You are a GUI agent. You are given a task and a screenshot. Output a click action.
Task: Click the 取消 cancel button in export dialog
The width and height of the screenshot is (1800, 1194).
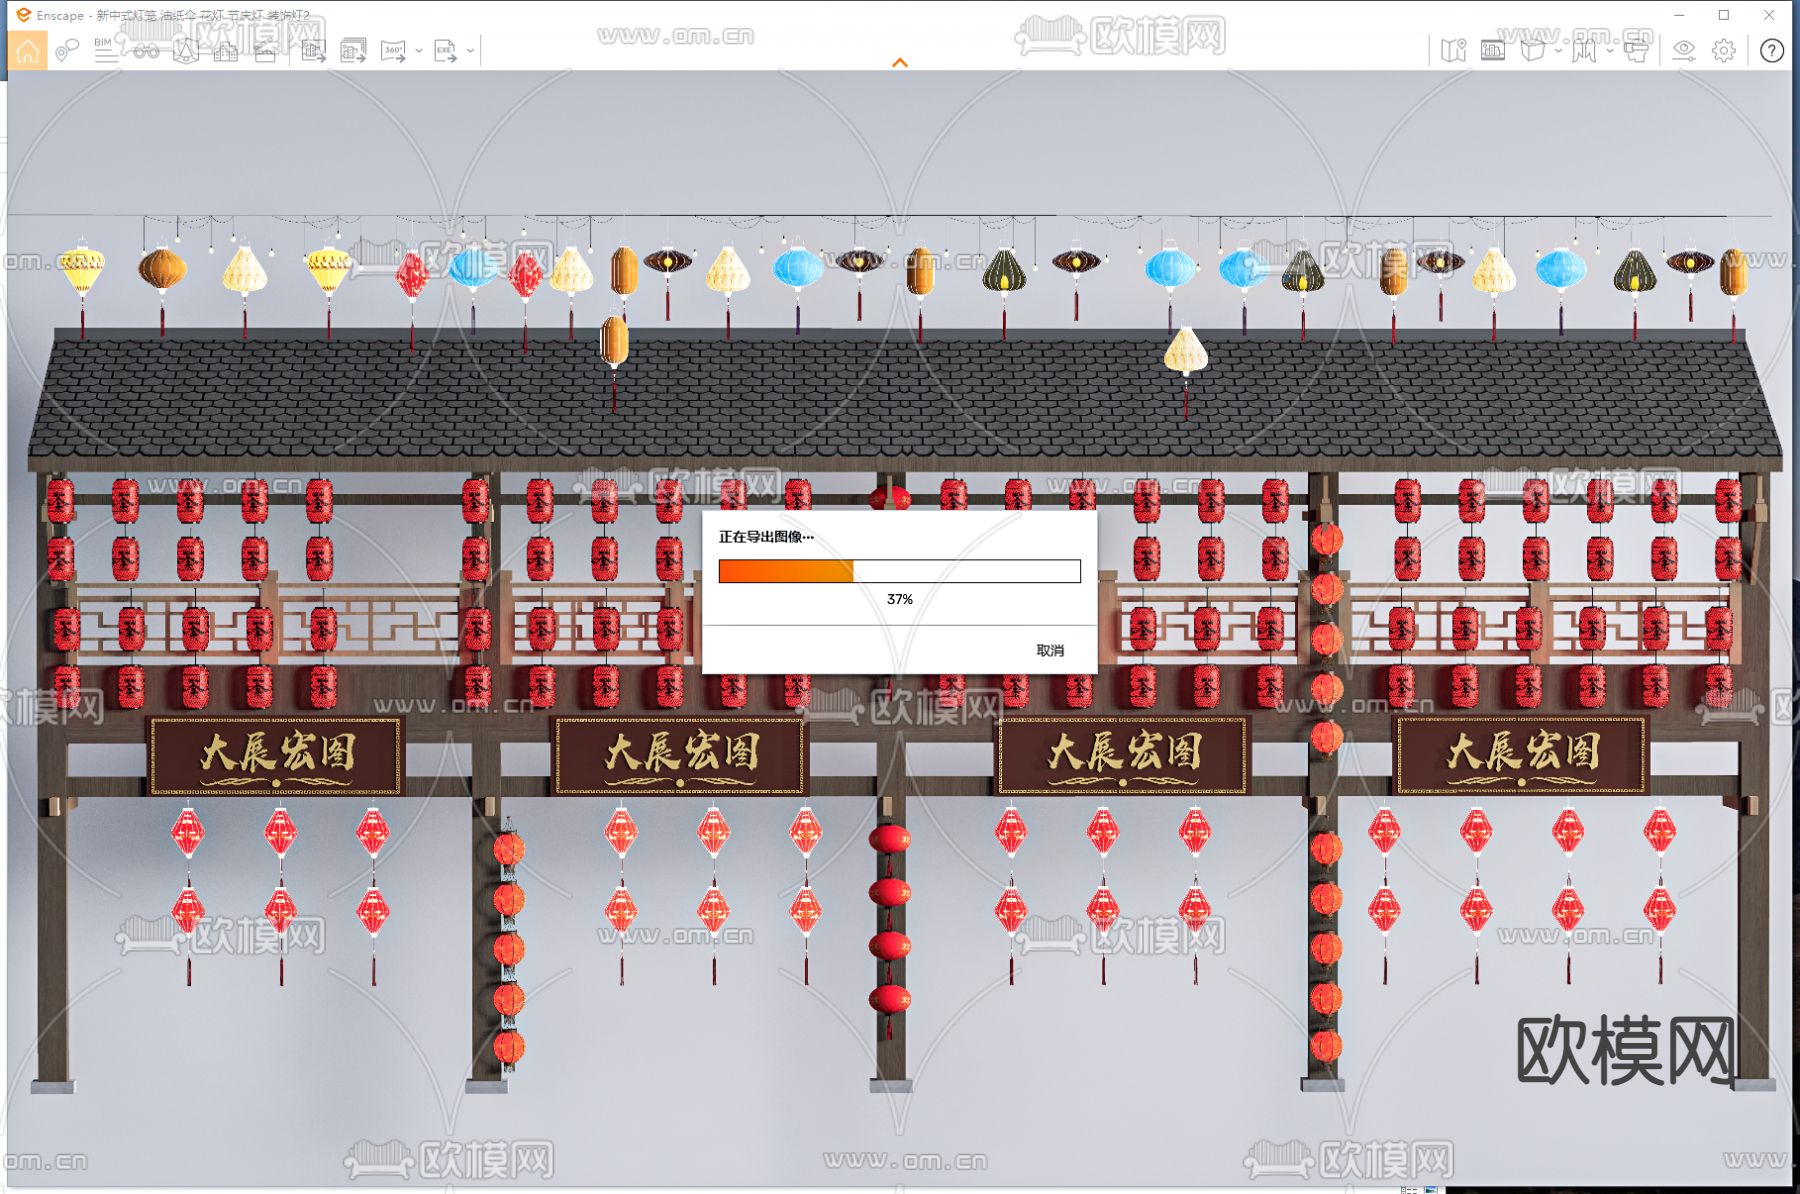(x=1050, y=651)
